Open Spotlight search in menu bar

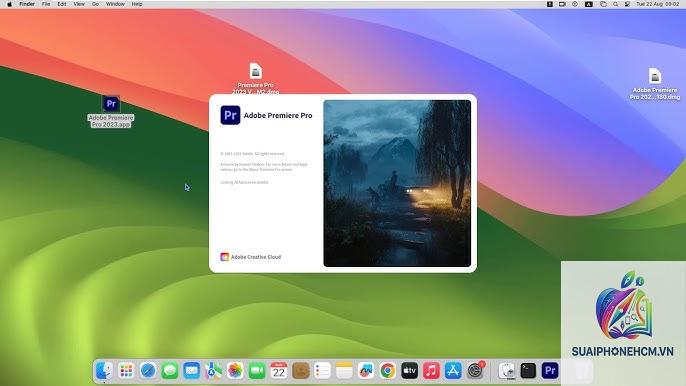click(x=616, y=4)
